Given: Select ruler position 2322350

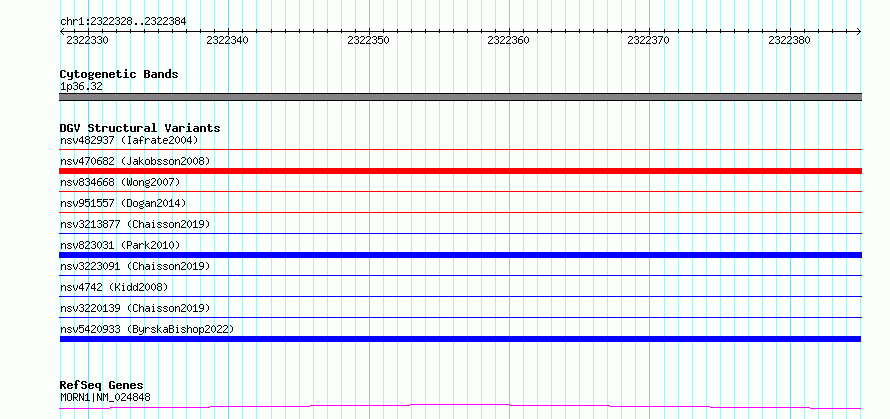Looking at the screenshot, I should tap(368, 40).
